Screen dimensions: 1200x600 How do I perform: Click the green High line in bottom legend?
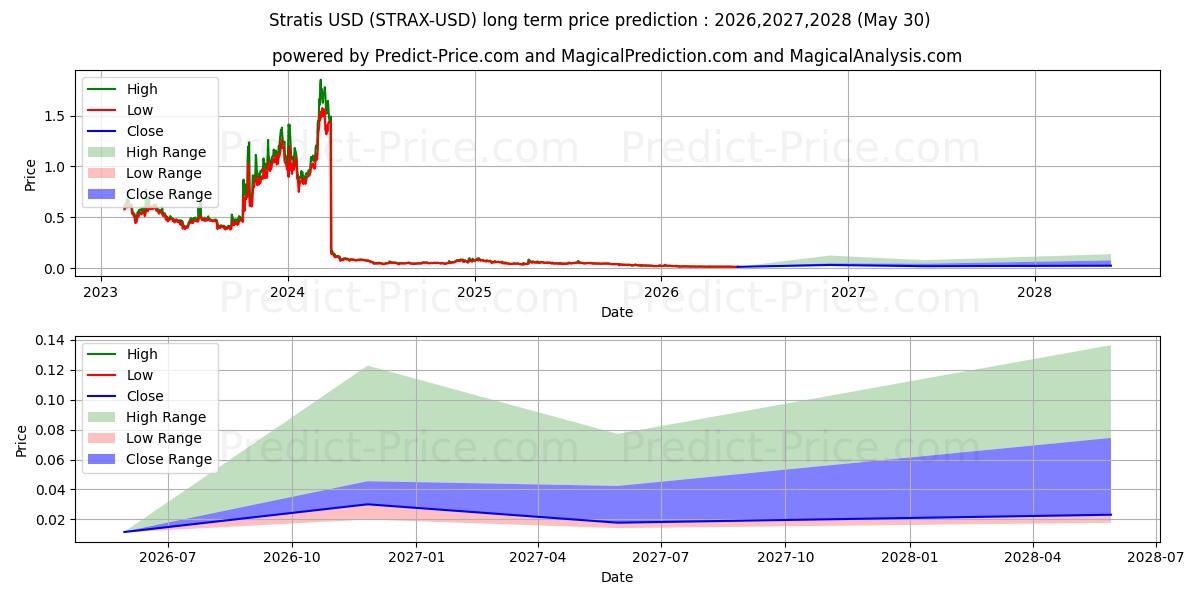point(104,354)
